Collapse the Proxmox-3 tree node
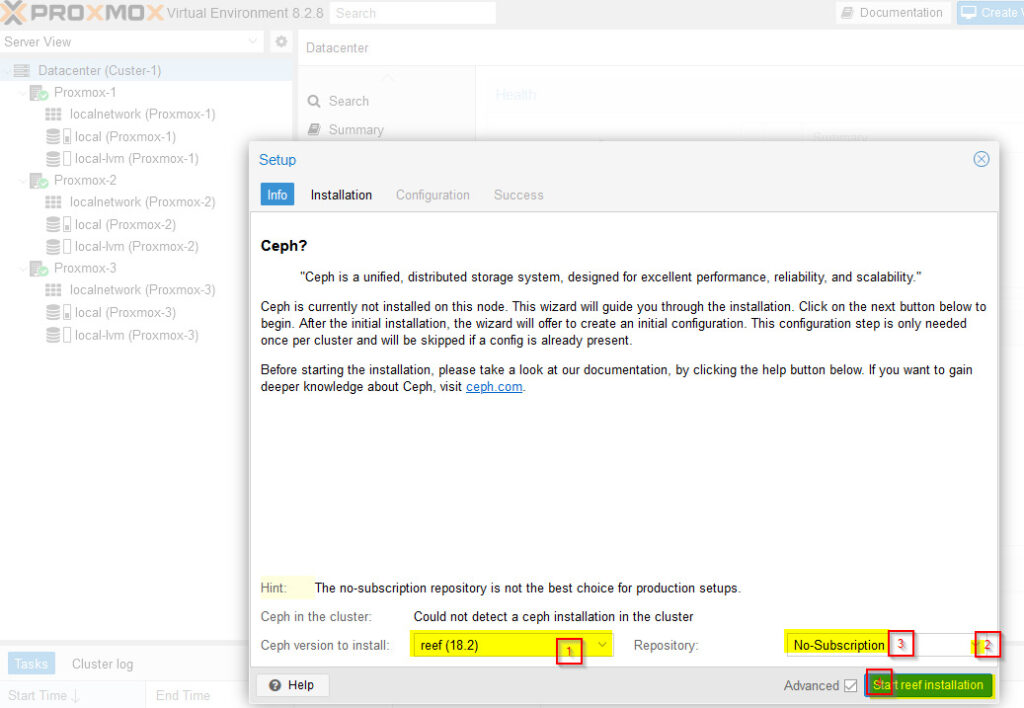 [22, 268]
